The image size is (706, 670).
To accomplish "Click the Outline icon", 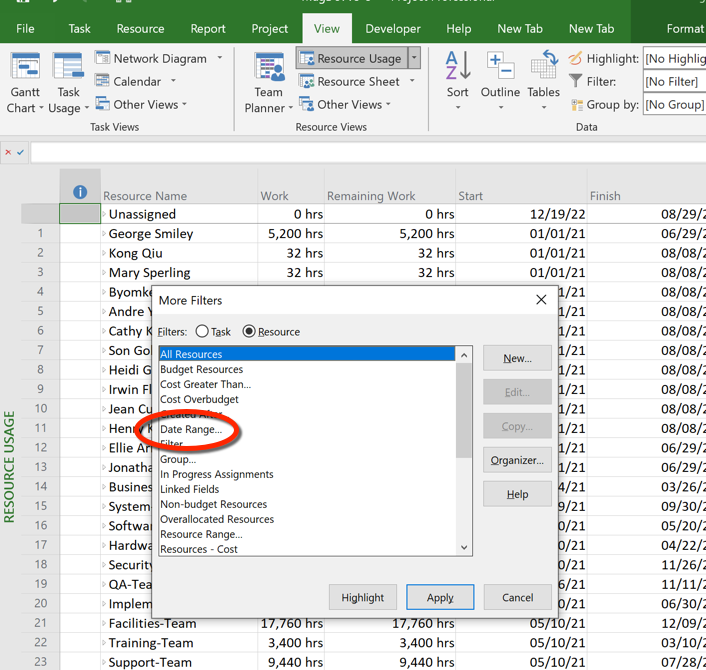I will (500, 66).
